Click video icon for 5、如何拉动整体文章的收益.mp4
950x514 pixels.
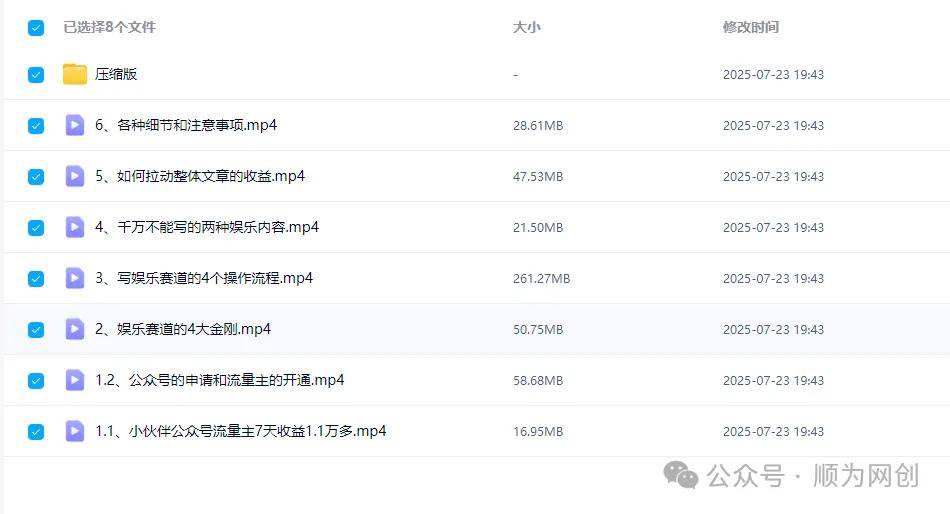(x=75, y=176)
